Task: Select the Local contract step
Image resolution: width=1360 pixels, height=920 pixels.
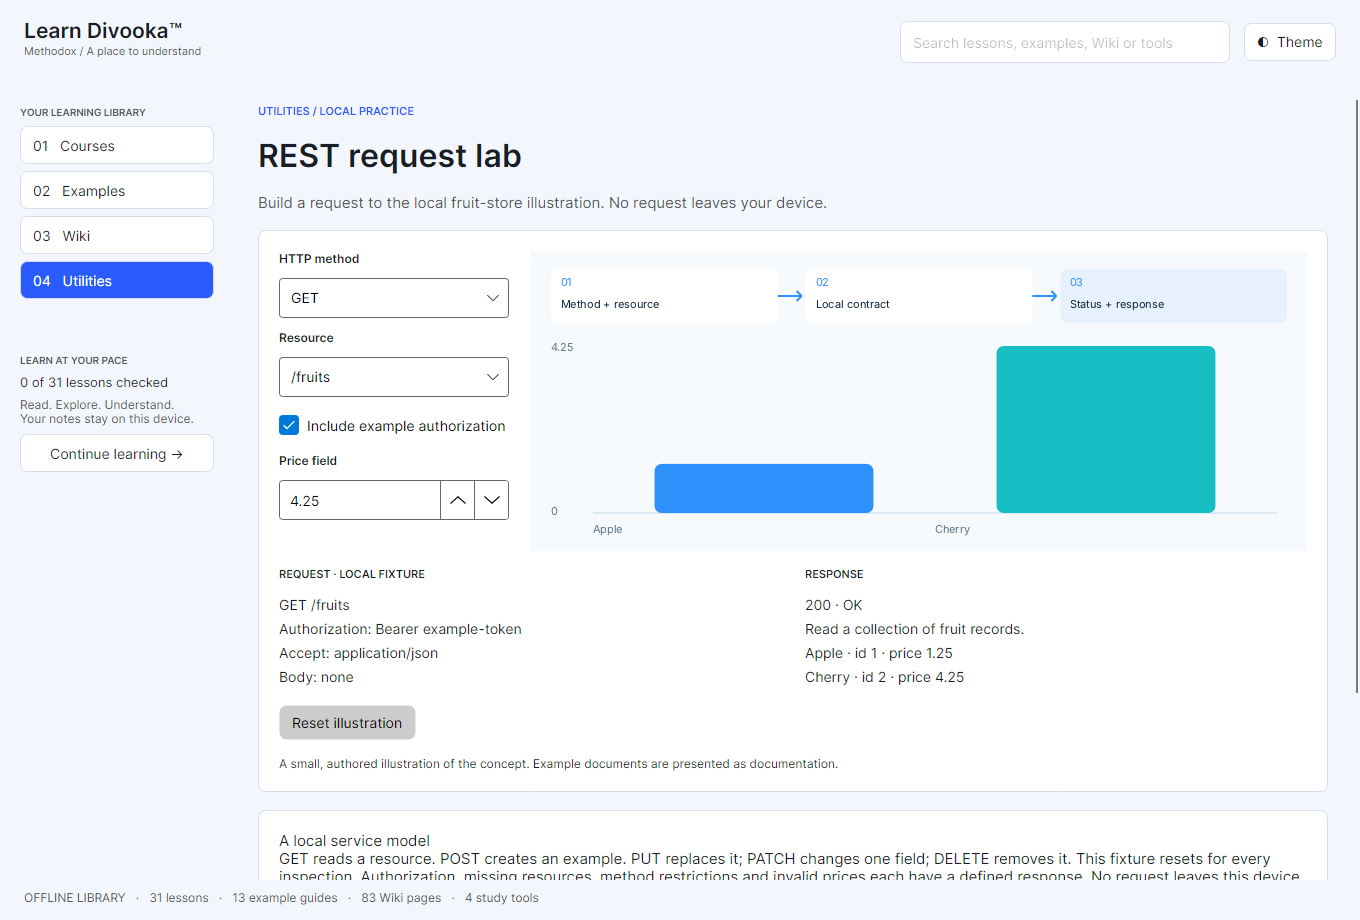Action: click(918, 296)
